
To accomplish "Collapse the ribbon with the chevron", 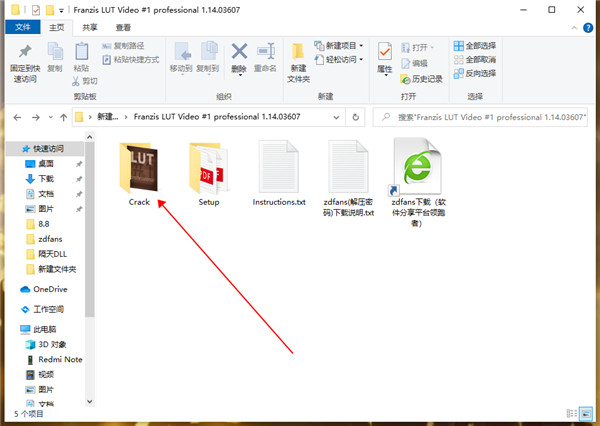I will [x=574, y=28].
